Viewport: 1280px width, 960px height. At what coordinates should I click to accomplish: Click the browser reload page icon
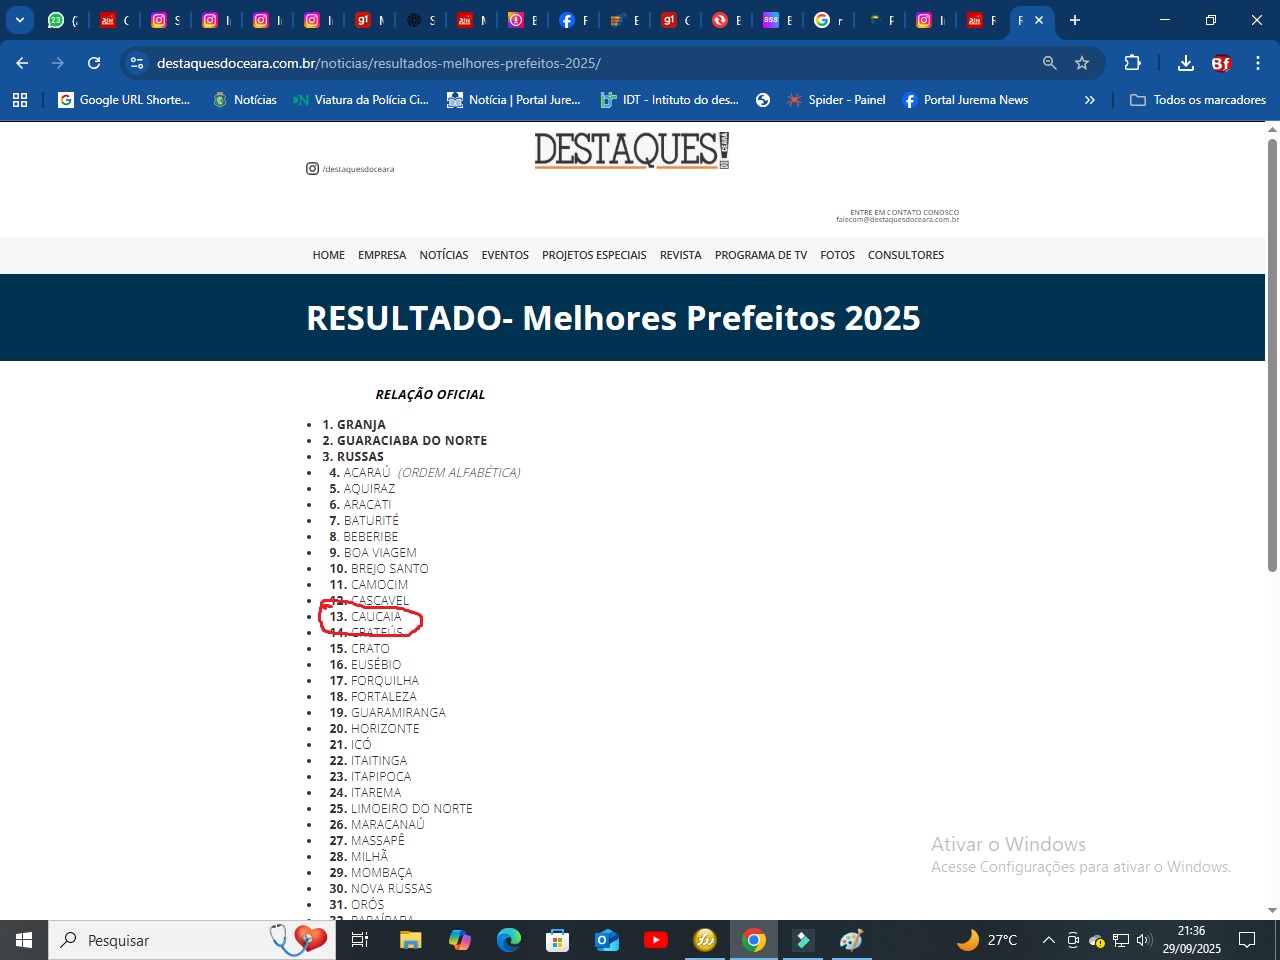tap(94, 63)
